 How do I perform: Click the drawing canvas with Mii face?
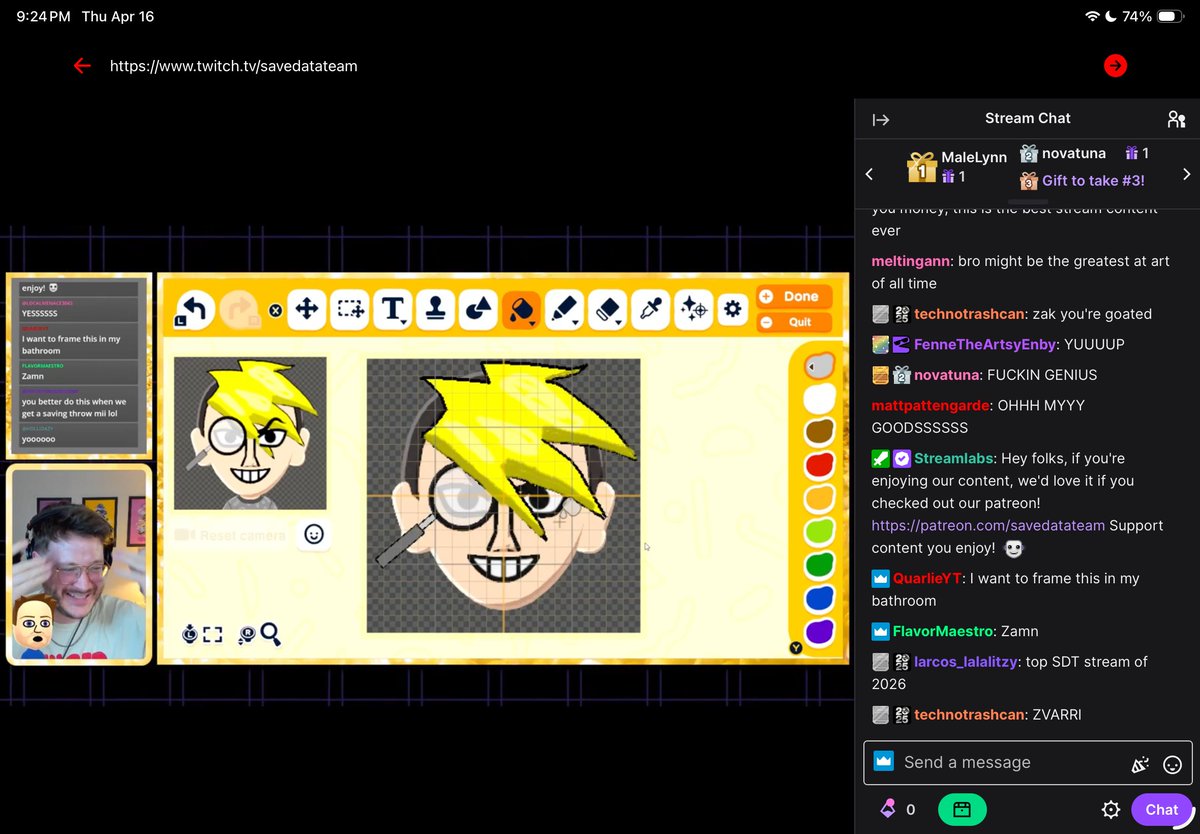(x=503, y=496)
